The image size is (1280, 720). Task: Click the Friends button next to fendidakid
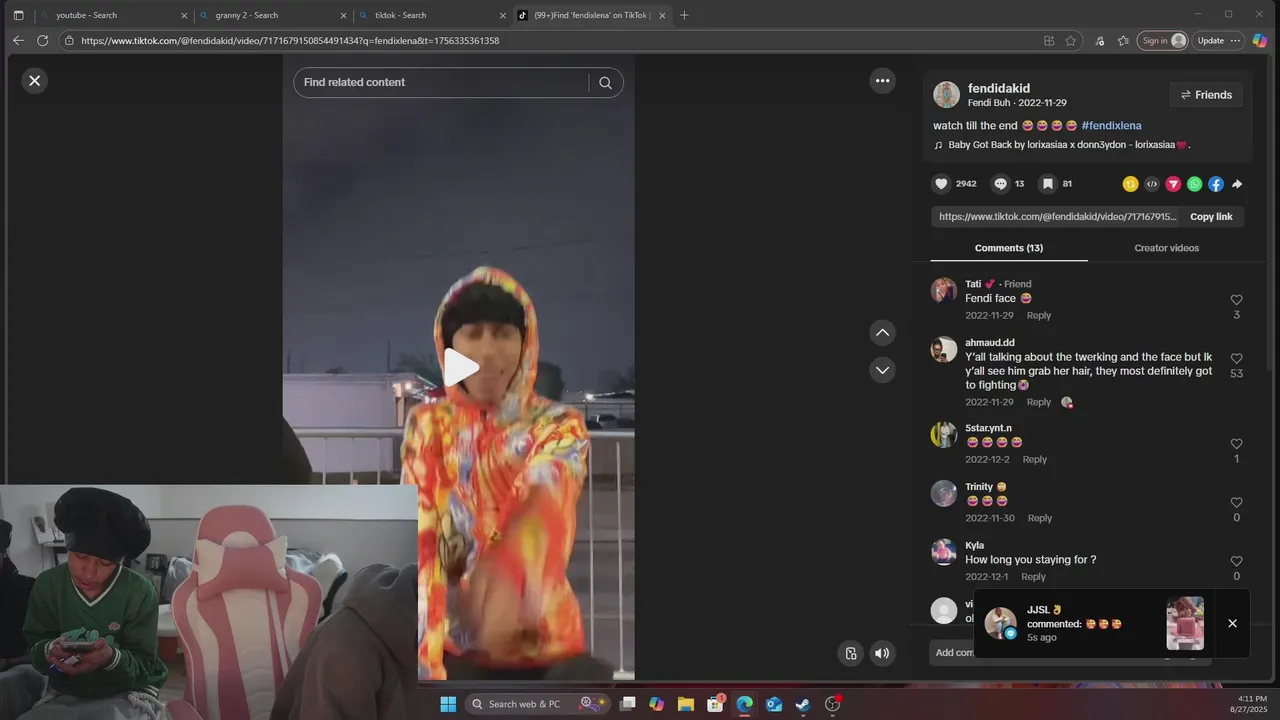tap(1206, 95)
